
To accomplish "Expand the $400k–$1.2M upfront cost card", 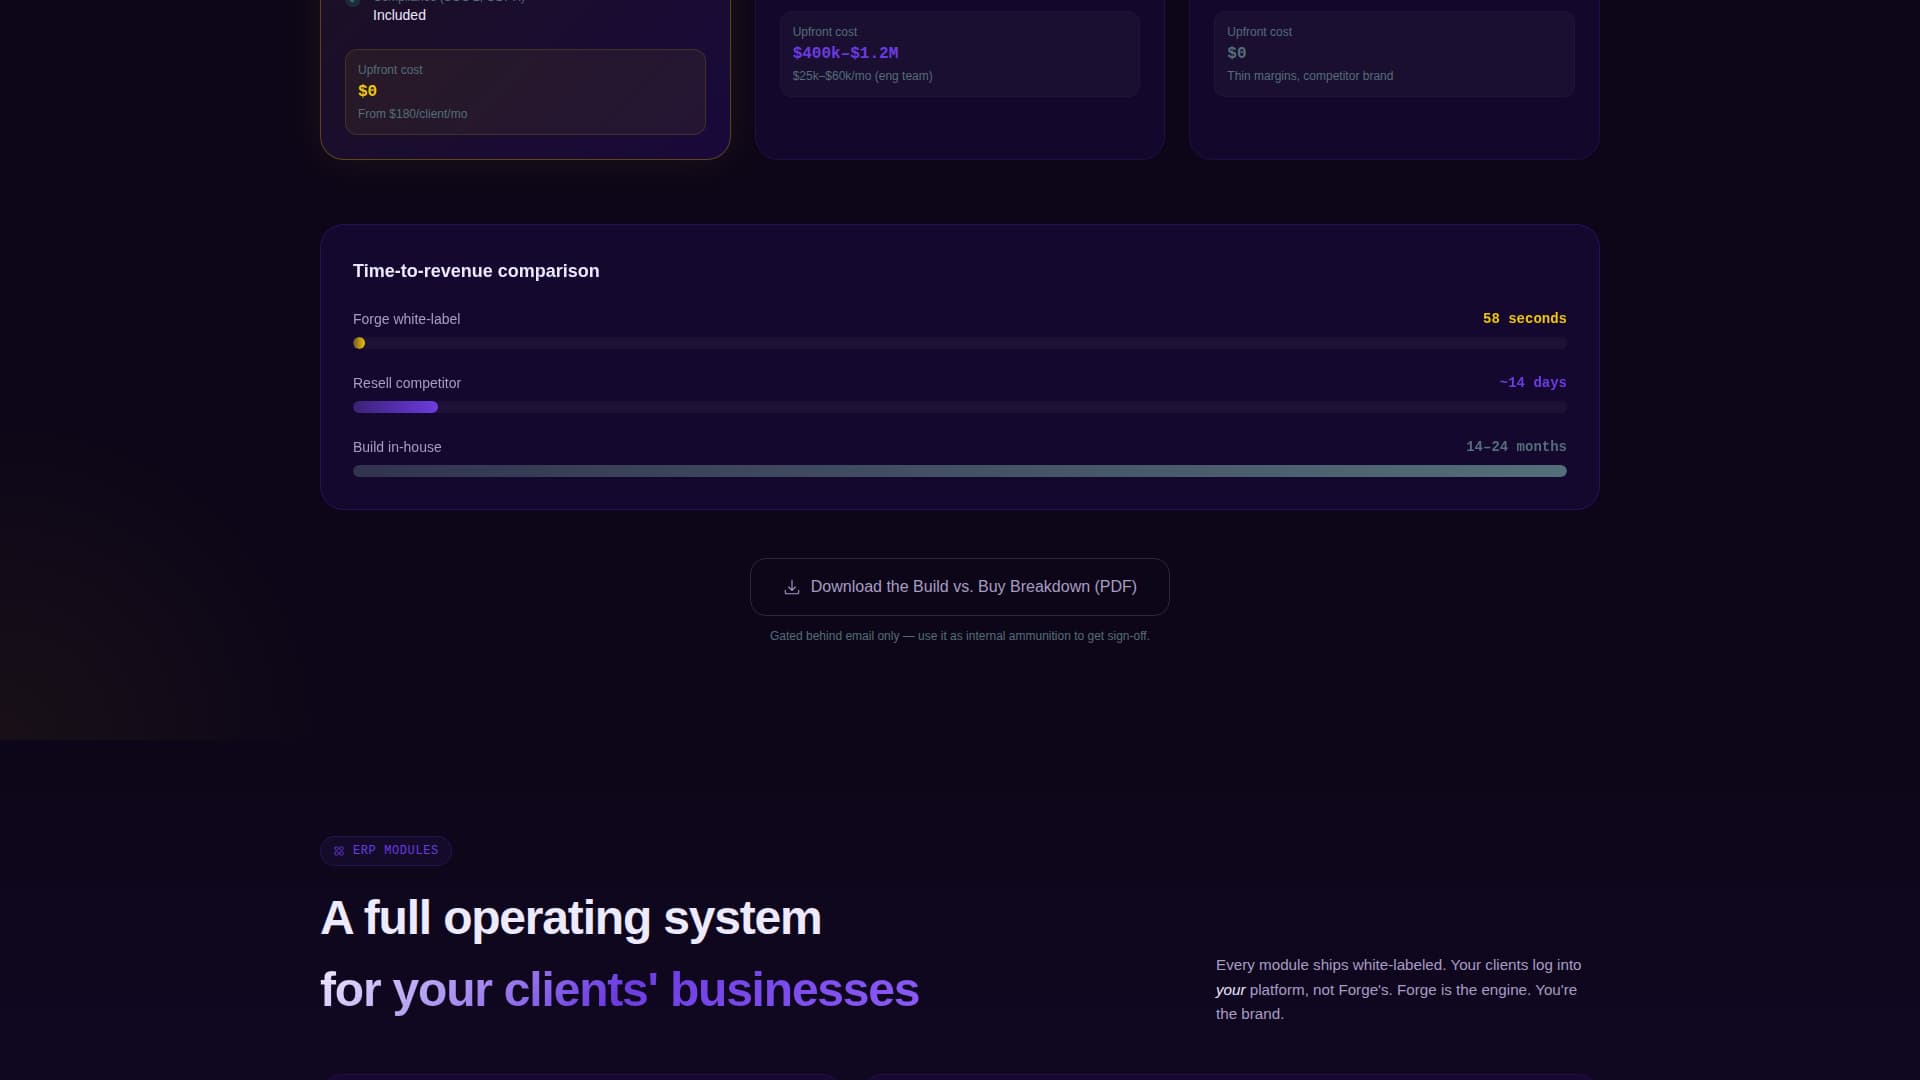I will click(x=959, y=54).
